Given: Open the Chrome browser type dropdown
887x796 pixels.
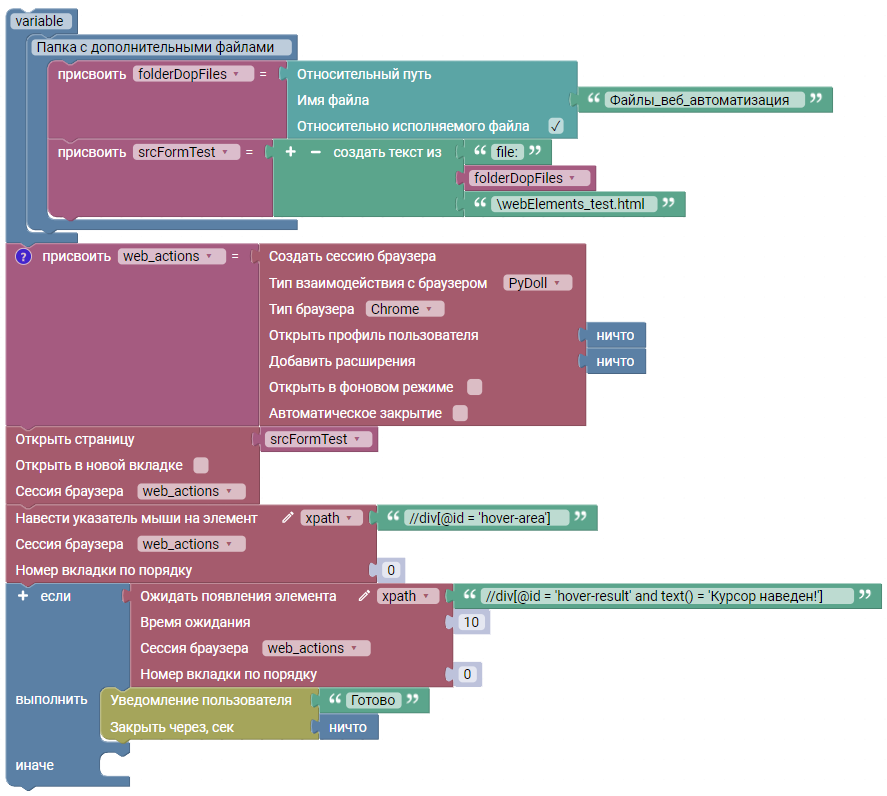Looking at the screenshot, I should (x=405, y=309).
